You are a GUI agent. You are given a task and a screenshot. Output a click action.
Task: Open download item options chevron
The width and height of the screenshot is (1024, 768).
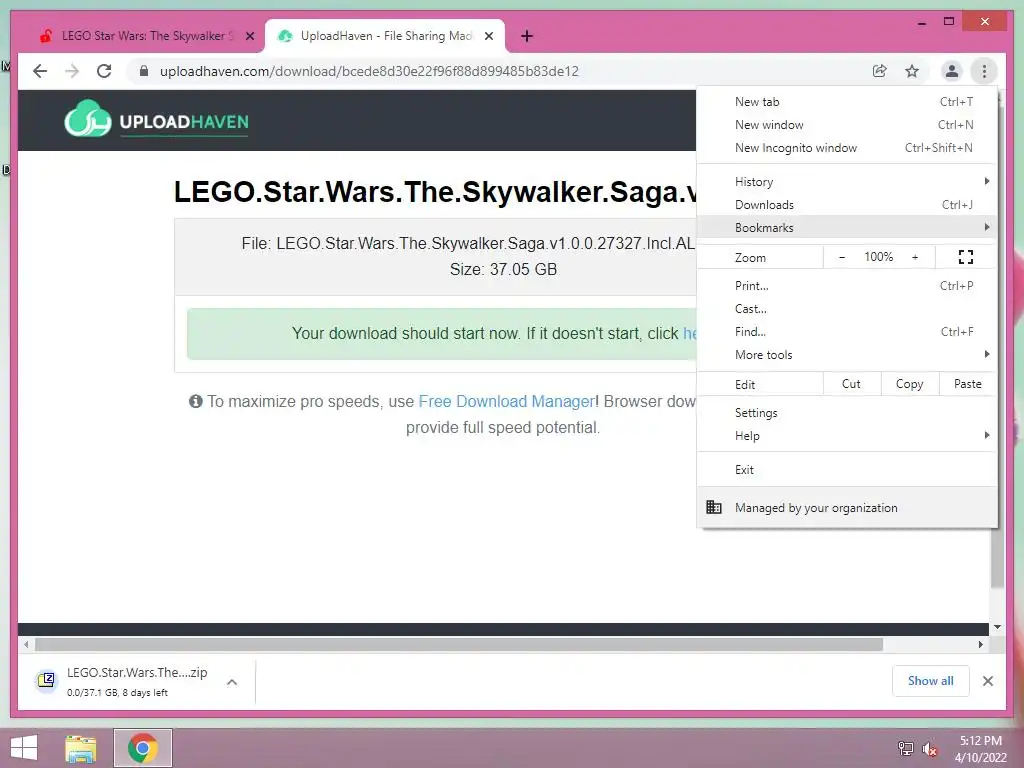coord(232,682)
